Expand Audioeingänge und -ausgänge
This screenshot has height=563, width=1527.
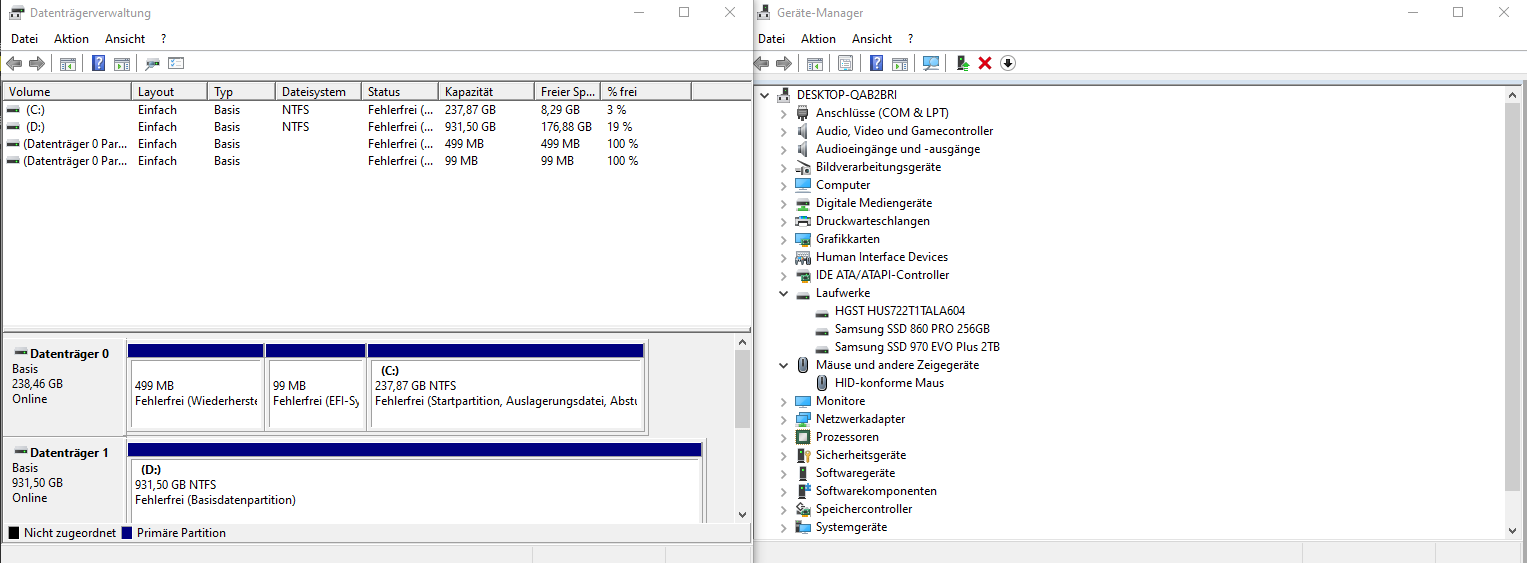(x=784, y=149)
